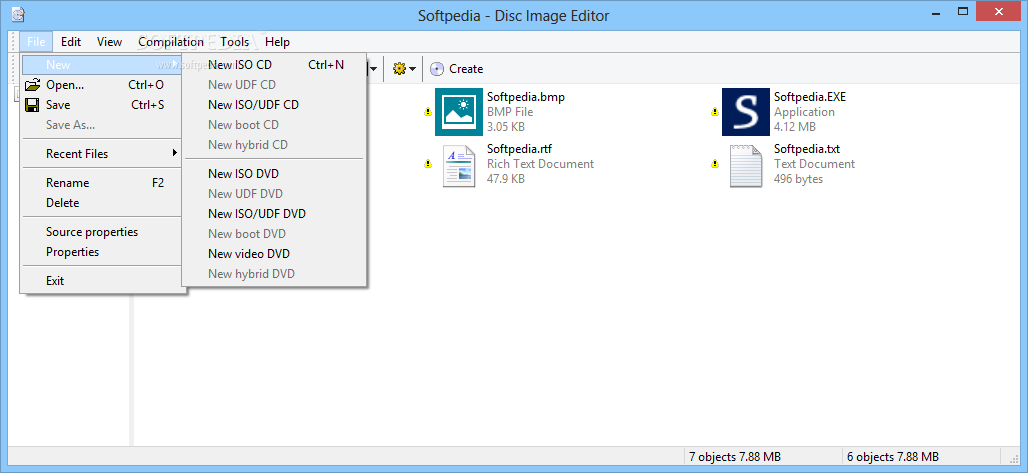1028x473 pixels.
Task: Click the 7 objects 7.88 MB status
Action: 734,457
